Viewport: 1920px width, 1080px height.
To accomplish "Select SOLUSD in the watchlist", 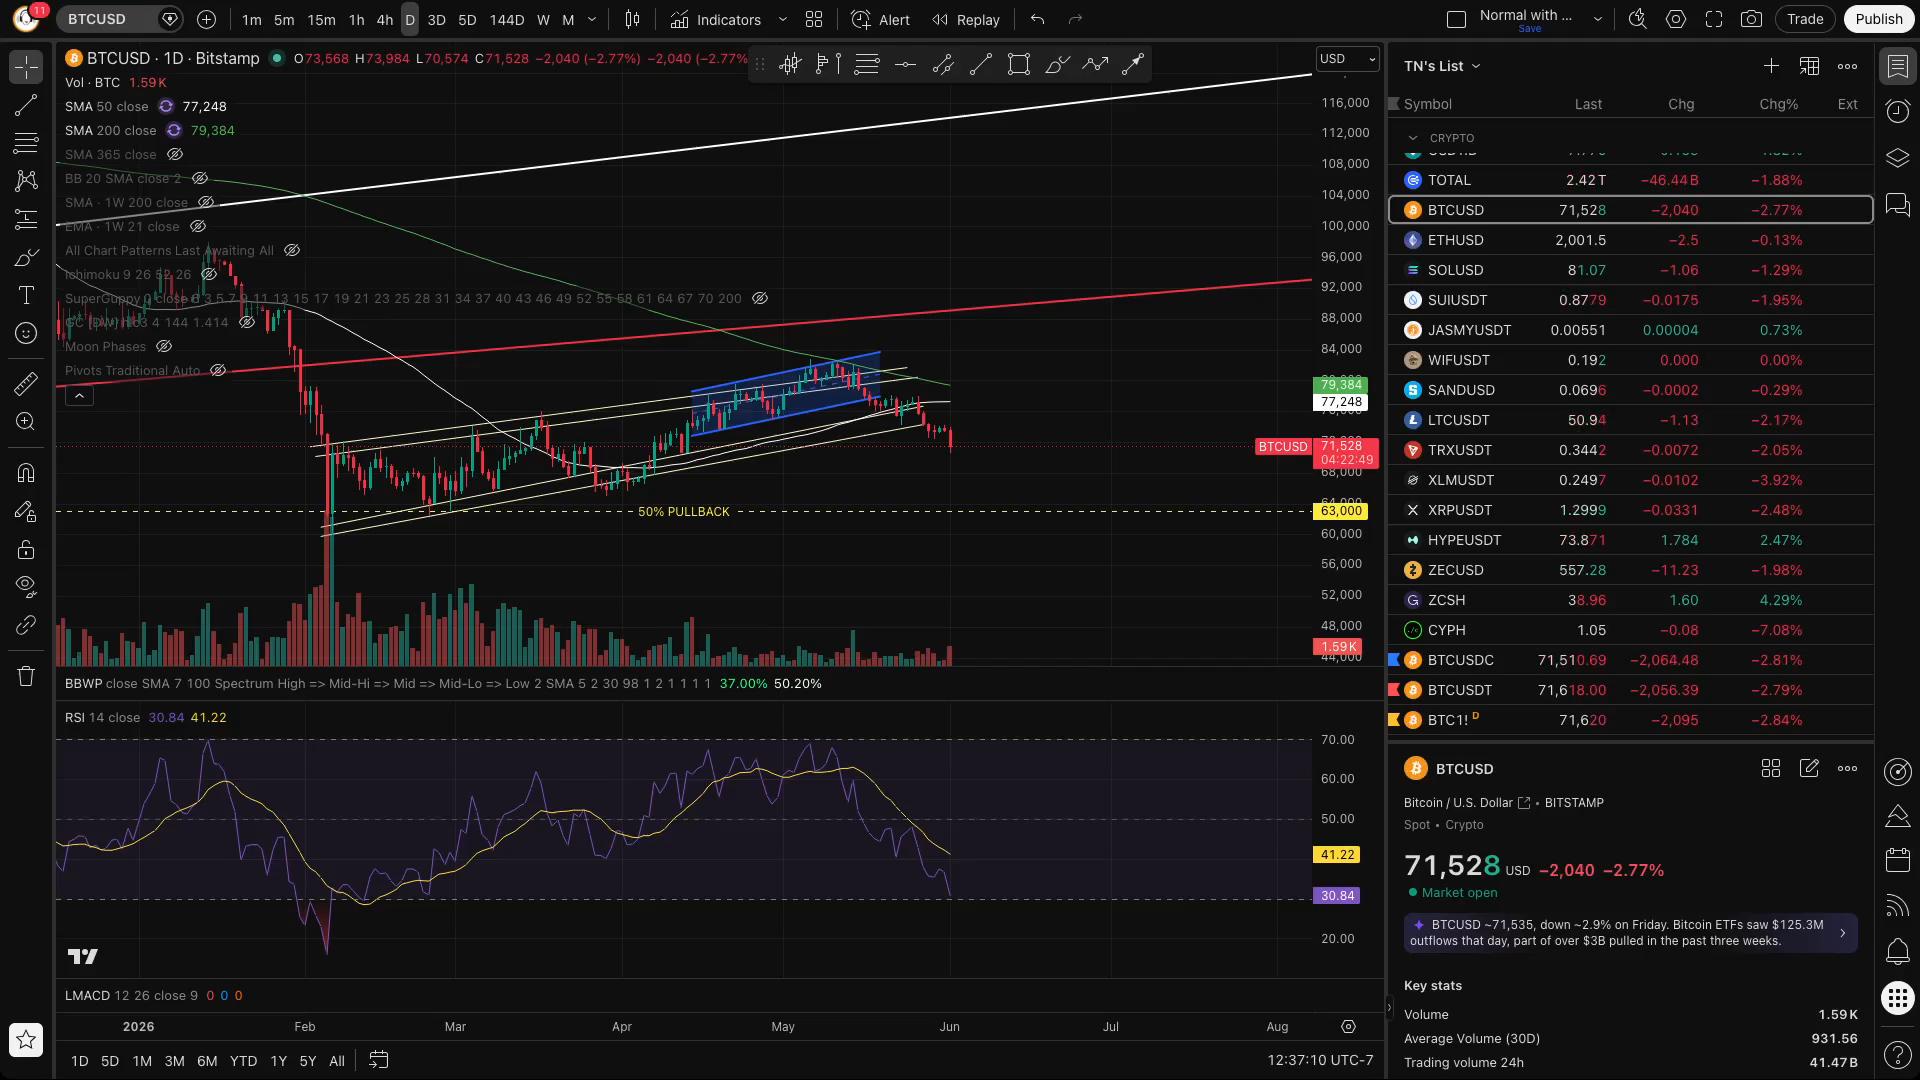I will (1630, 270).
